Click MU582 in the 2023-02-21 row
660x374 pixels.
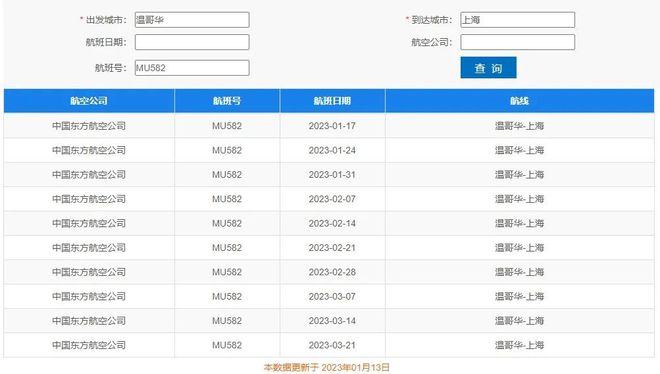click(x=227, y=248)
